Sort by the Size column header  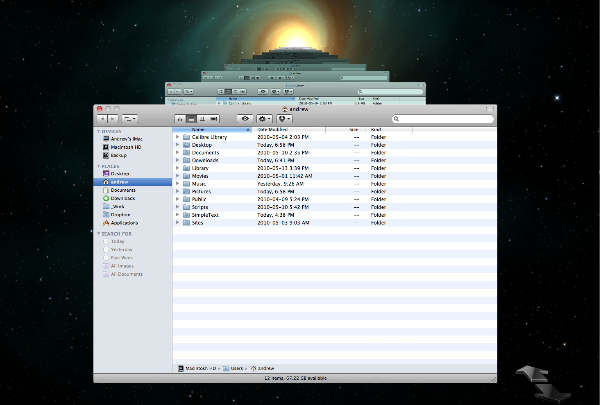(346, 130)
